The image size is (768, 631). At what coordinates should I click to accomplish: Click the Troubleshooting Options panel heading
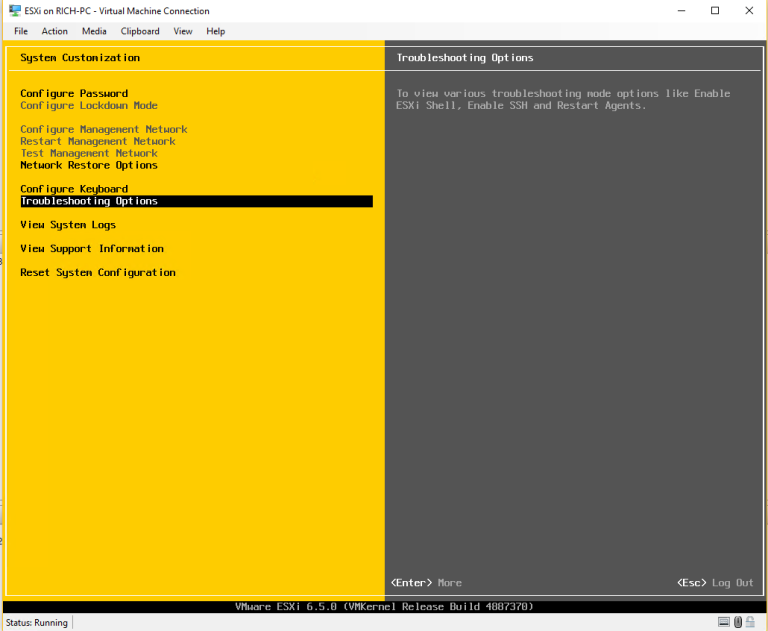coord(465,58)
